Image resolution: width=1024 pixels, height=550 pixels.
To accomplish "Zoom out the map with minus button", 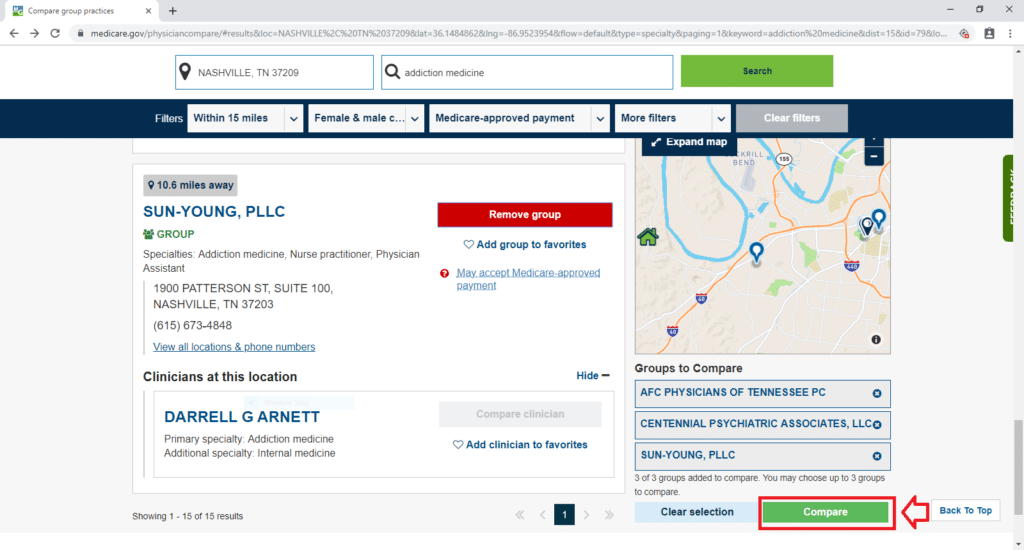I will (874, 156).
